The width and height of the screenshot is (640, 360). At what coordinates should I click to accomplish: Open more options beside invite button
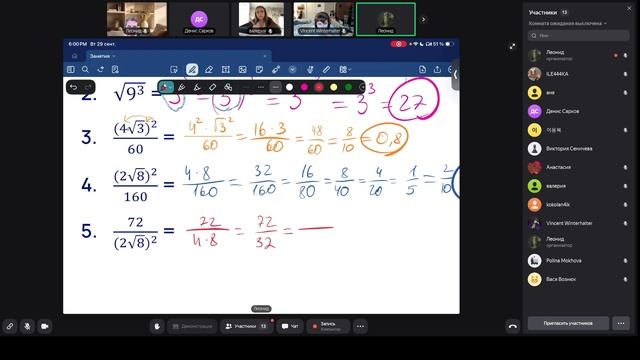[621, 323]
